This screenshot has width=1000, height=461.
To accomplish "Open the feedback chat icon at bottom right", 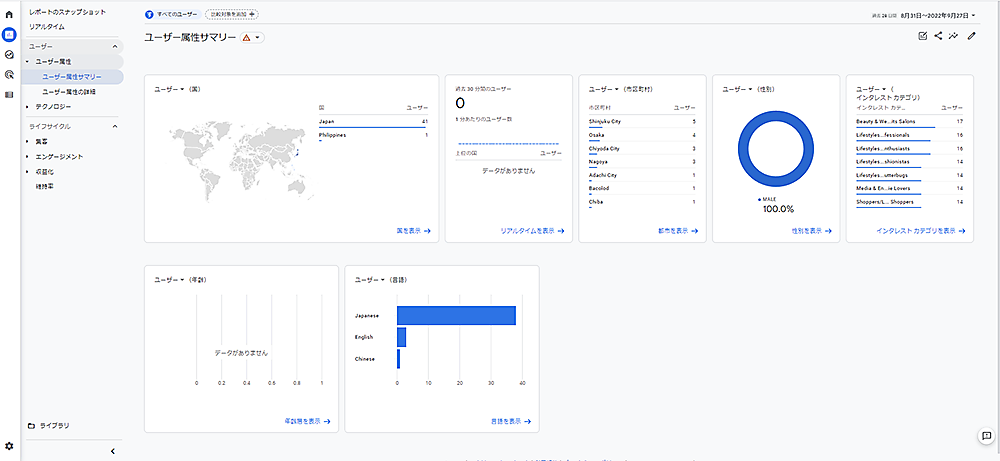I will (984, 436).
